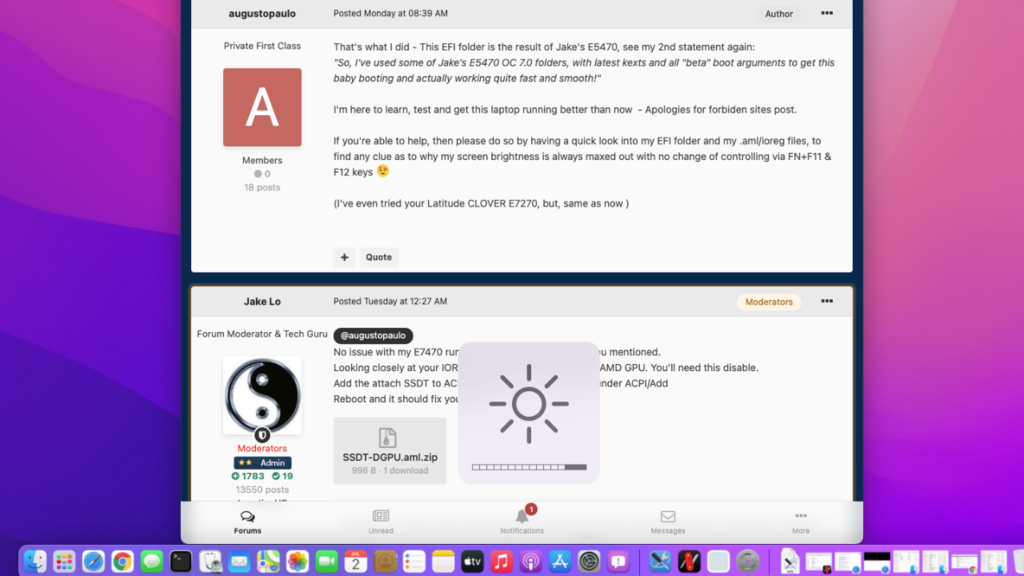Click the Moderators badge on Jake Lo's post
This screenshot has width=1024, height=576.
tap(769, 302)
